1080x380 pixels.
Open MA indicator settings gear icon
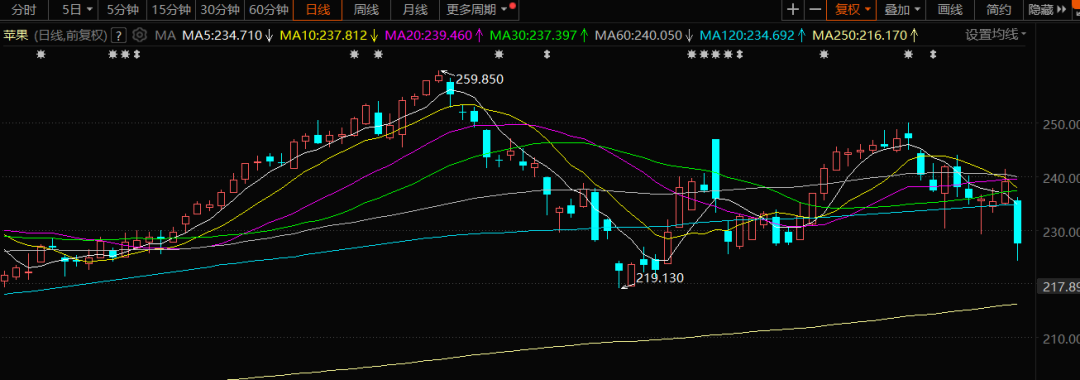(x=140, y=34)
